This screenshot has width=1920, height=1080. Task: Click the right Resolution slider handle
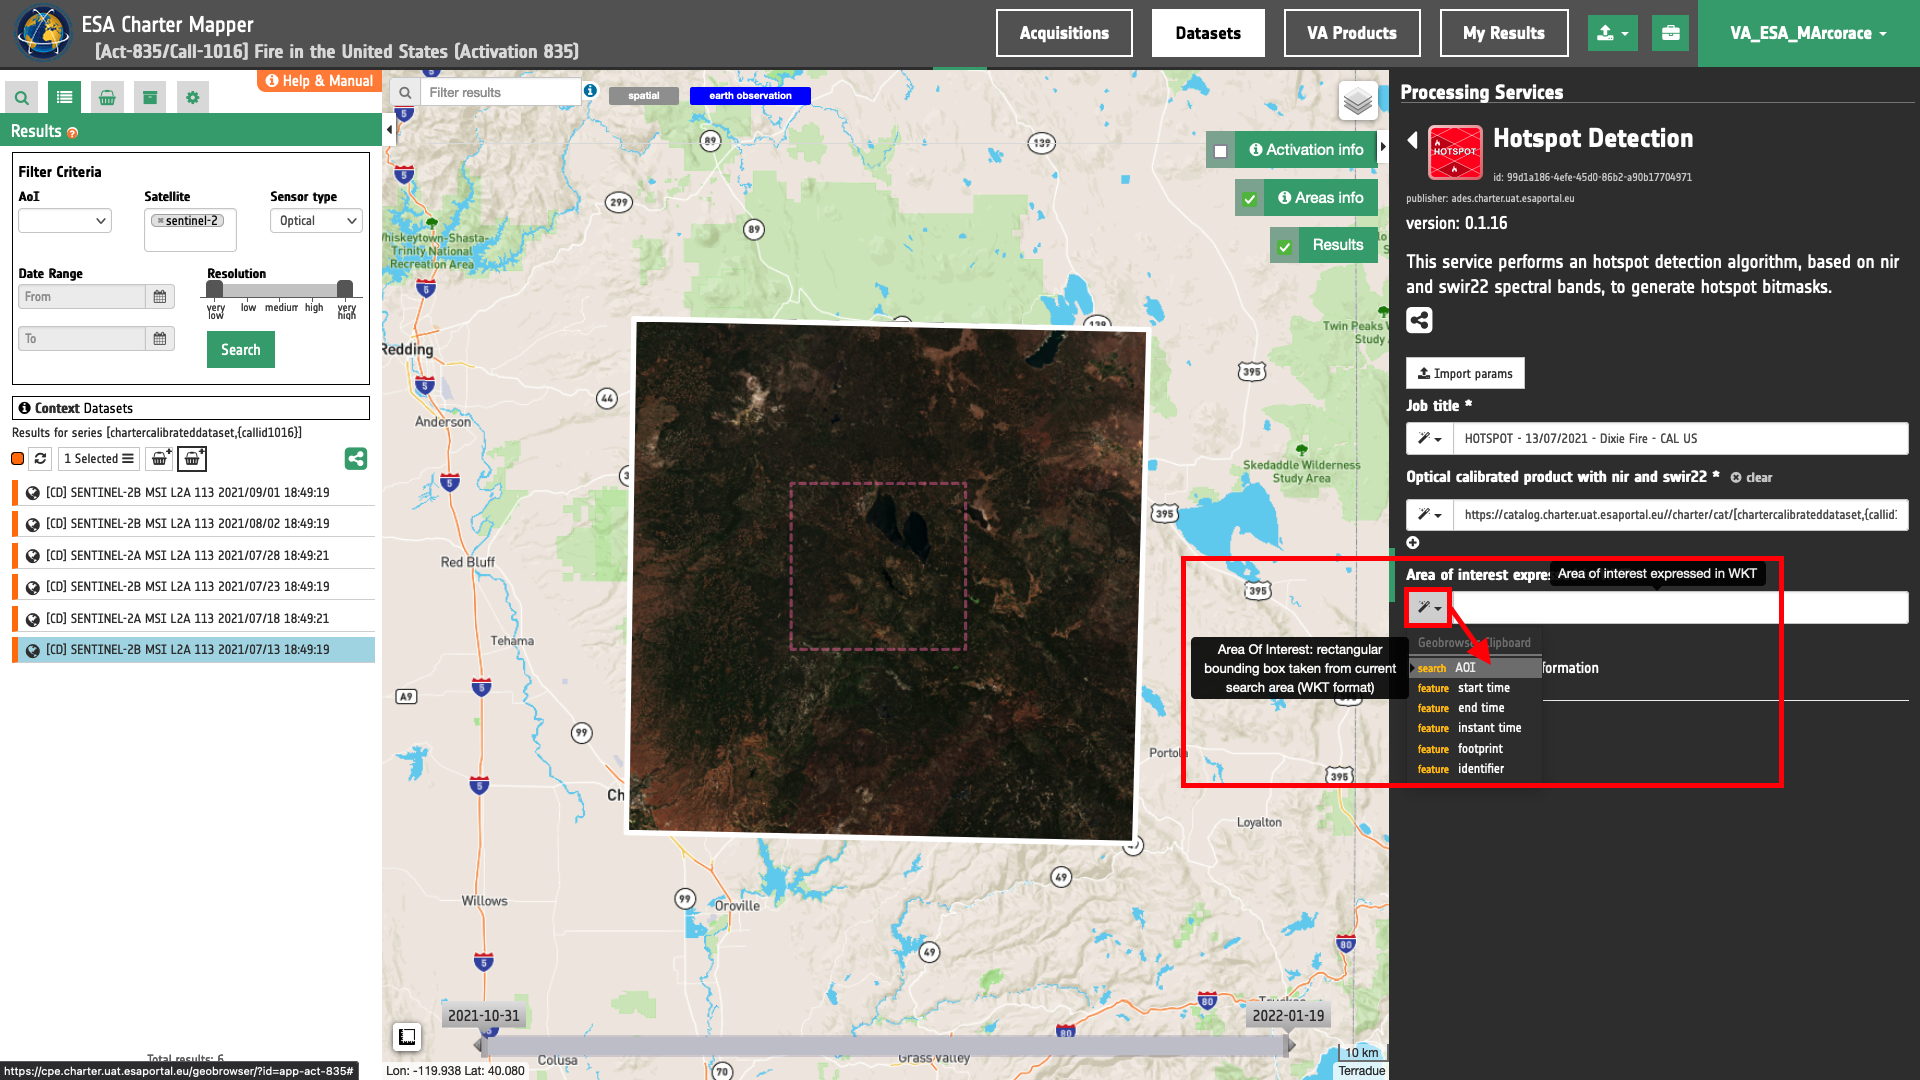click(x=345, y=289)
